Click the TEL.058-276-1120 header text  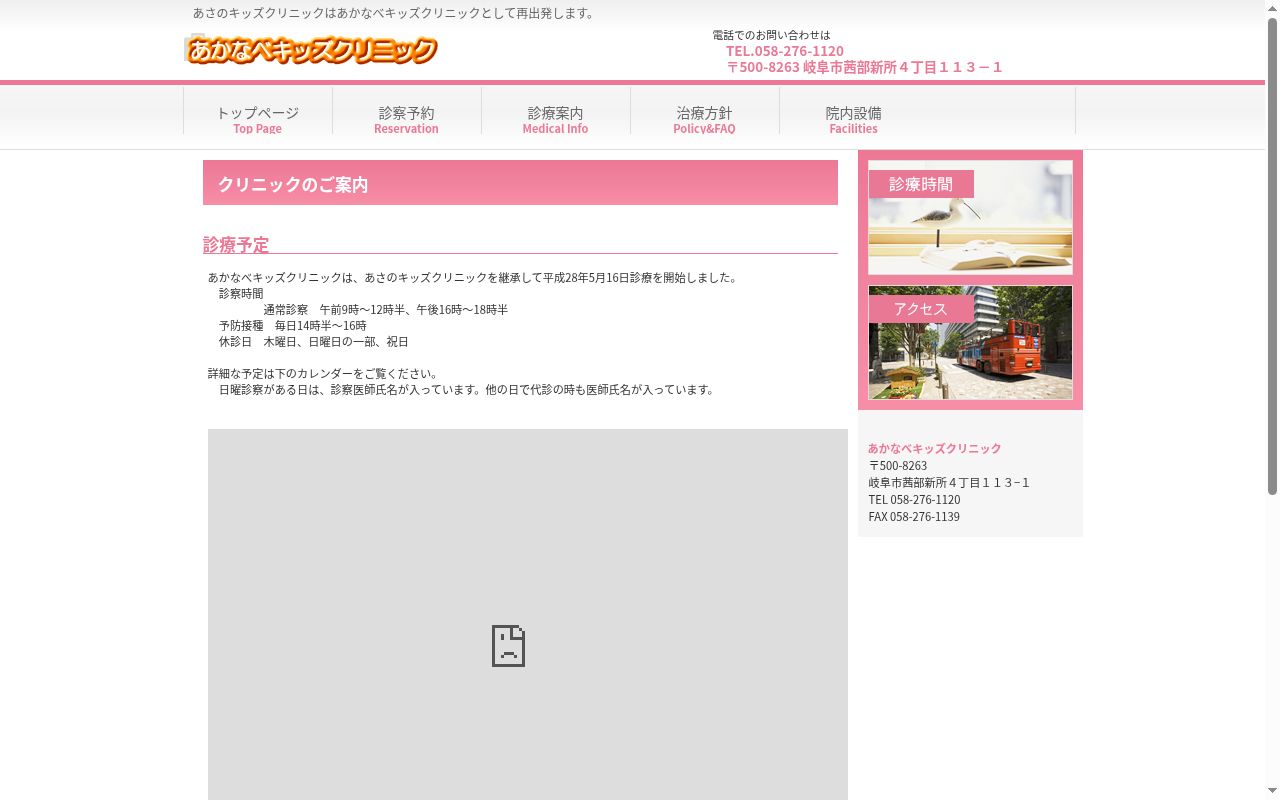click(x=784, y=51)
